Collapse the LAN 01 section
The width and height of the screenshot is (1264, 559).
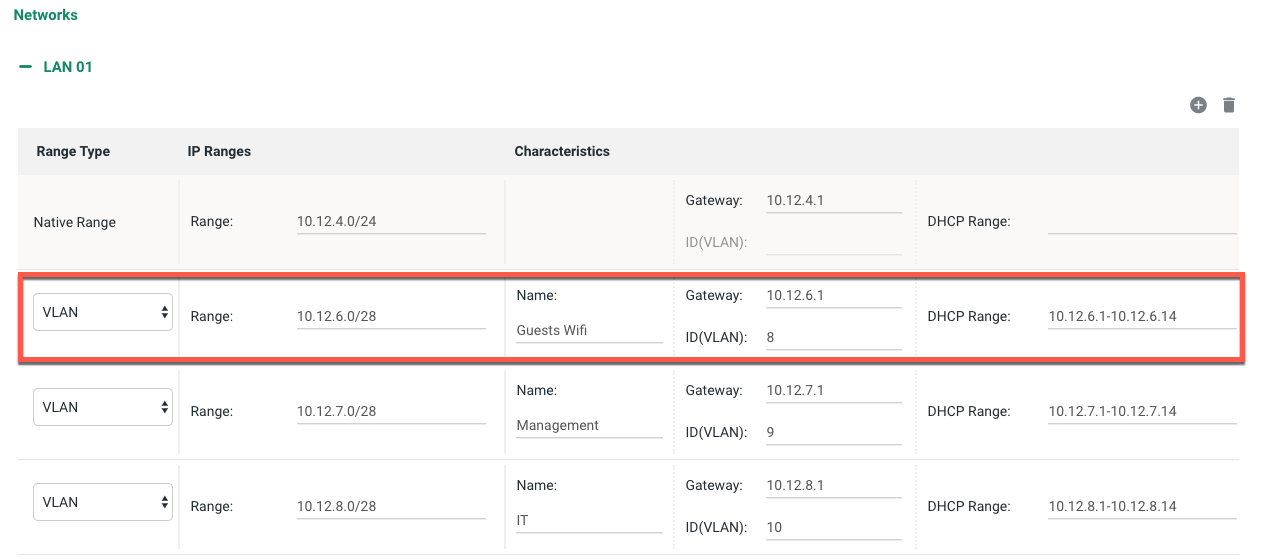(26, 67)
